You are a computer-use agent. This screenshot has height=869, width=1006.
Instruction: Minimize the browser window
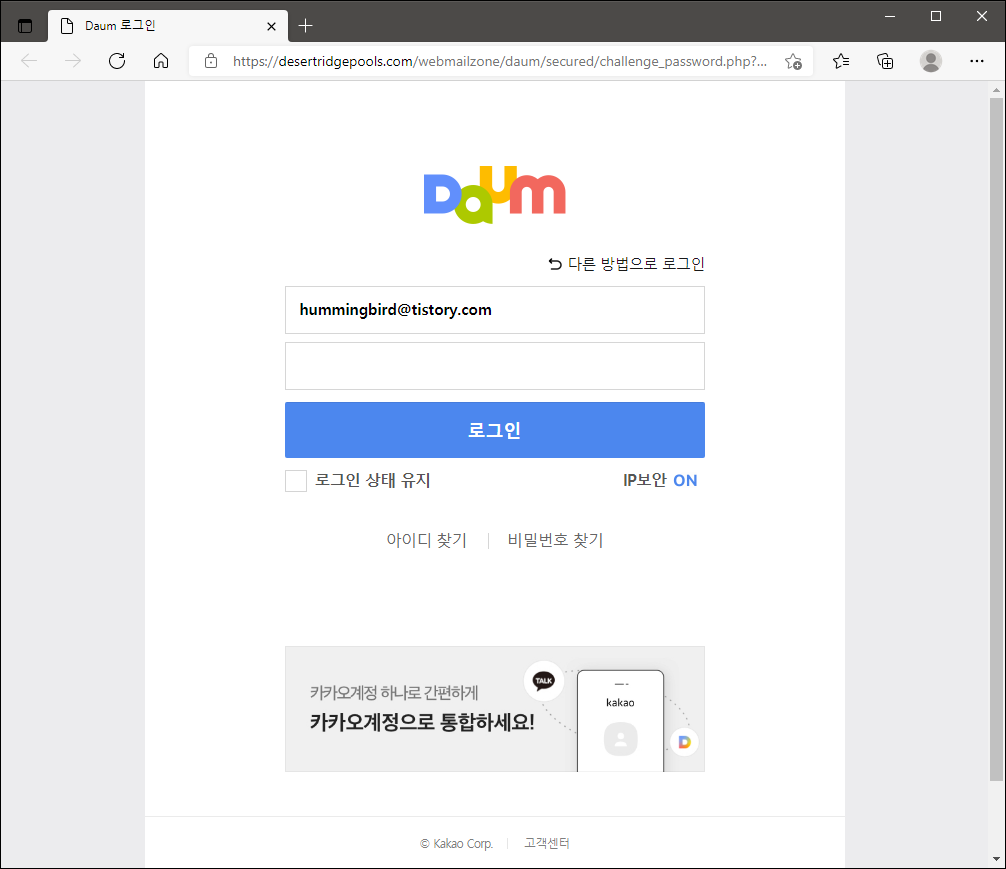click(x=890, y=17)
